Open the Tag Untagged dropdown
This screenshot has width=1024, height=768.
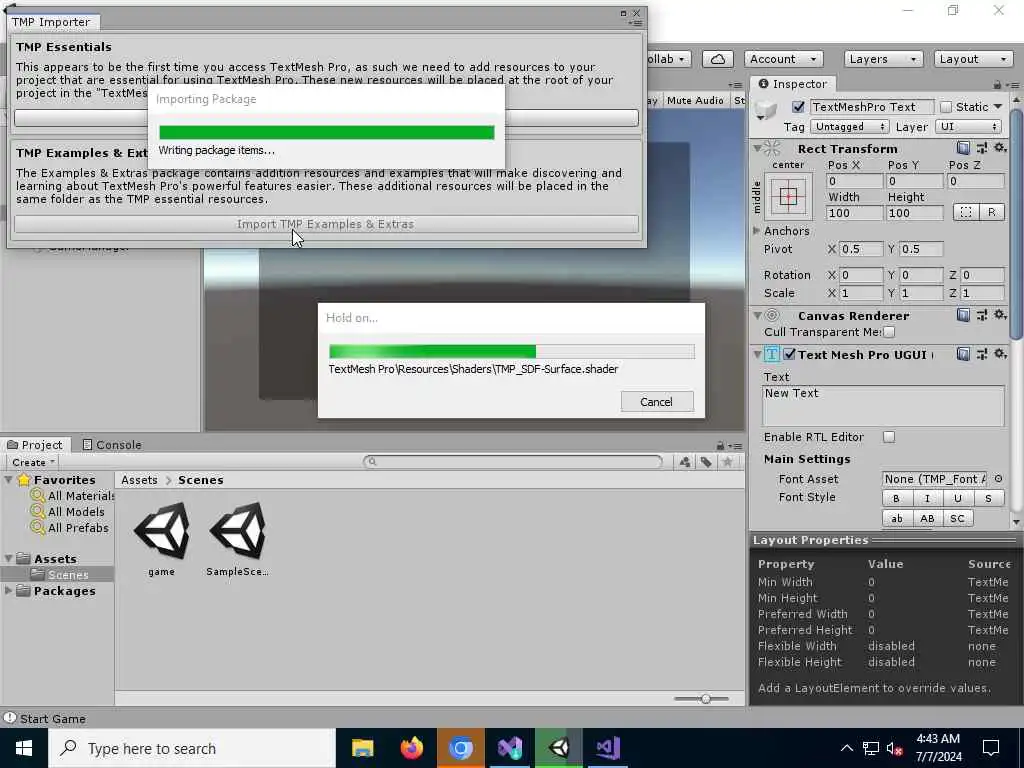point(850,127)
